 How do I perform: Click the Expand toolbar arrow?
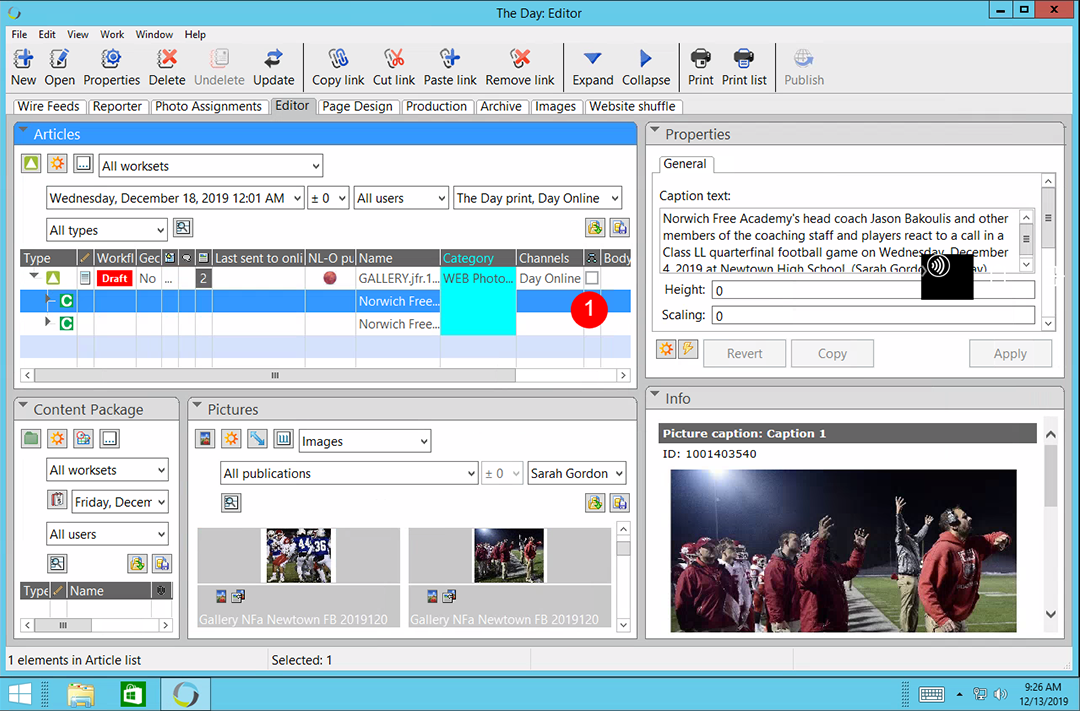(x=592, y=68)
